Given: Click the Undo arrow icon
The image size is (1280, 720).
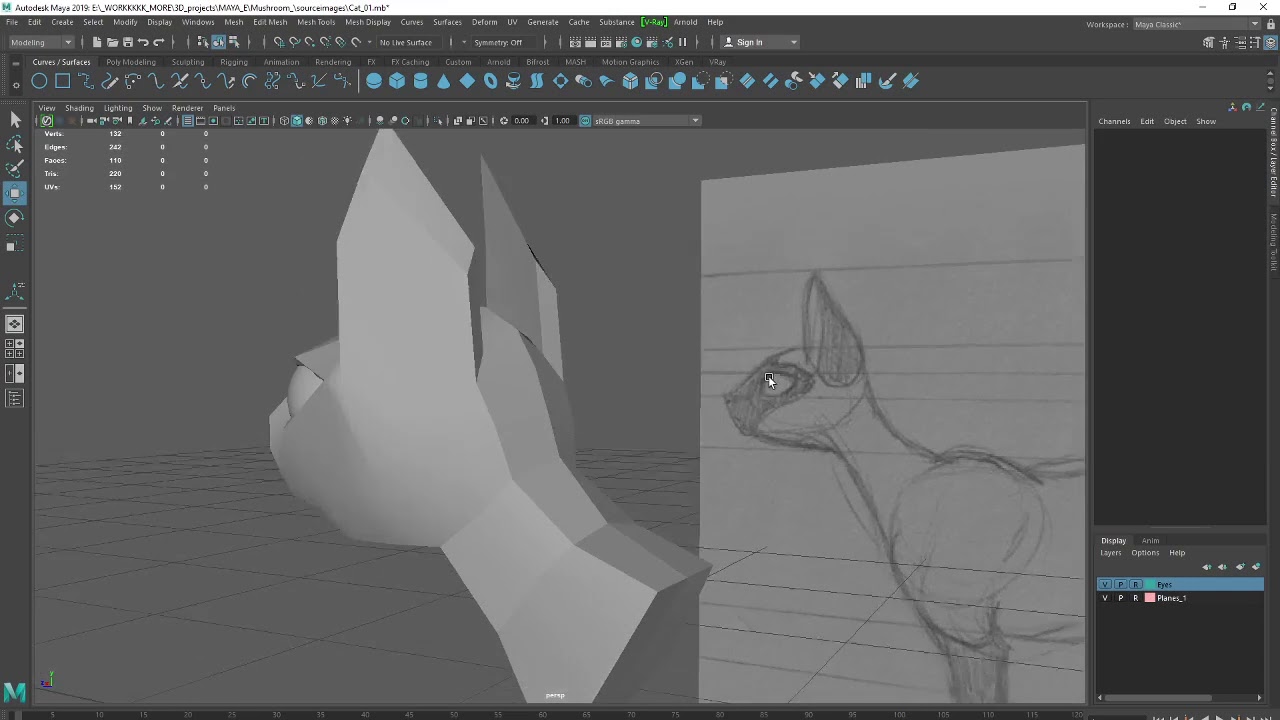Looking at the screenshot, I should (x=143, y=42).
